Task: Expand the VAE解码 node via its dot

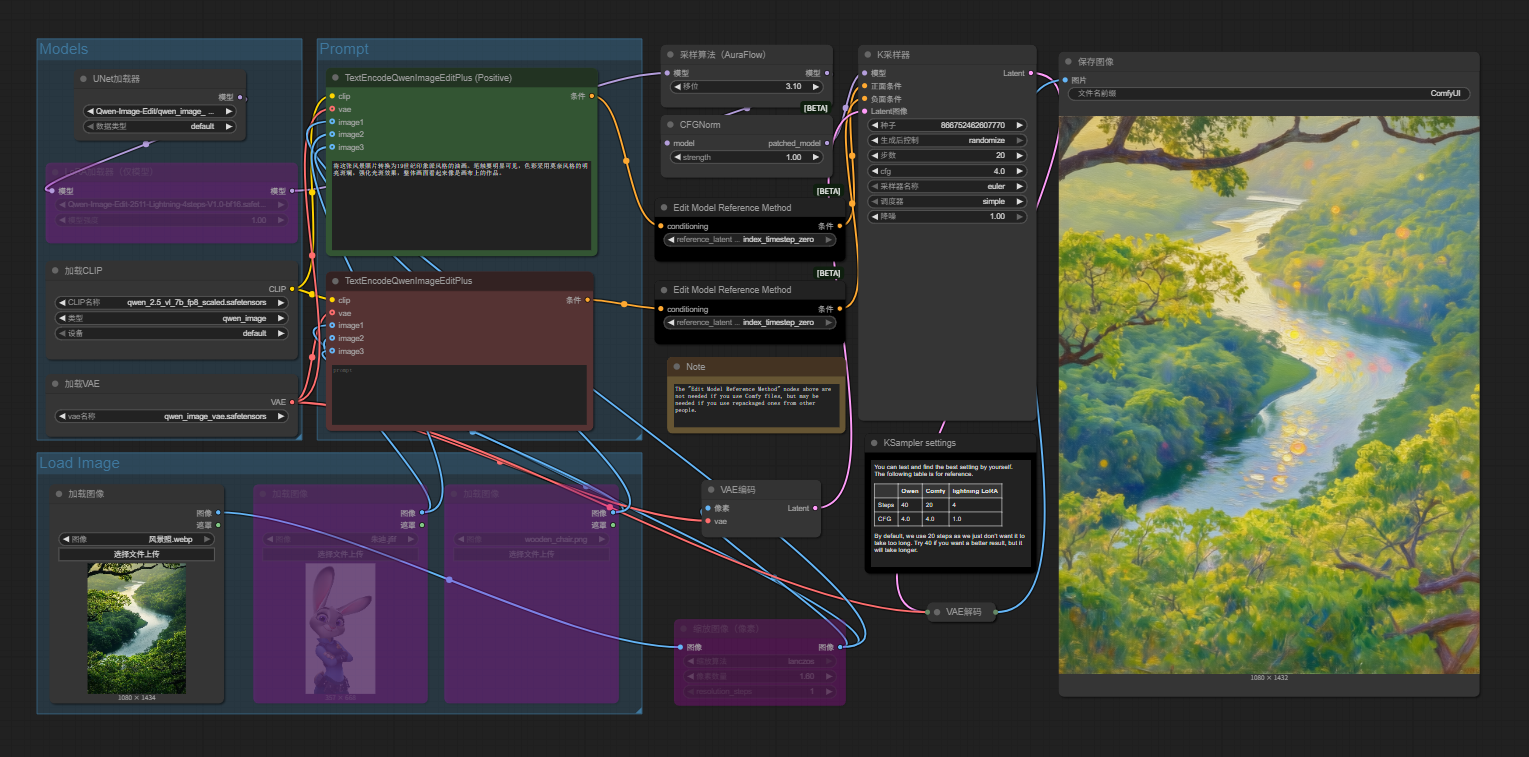Action: [x=937, y=612]
